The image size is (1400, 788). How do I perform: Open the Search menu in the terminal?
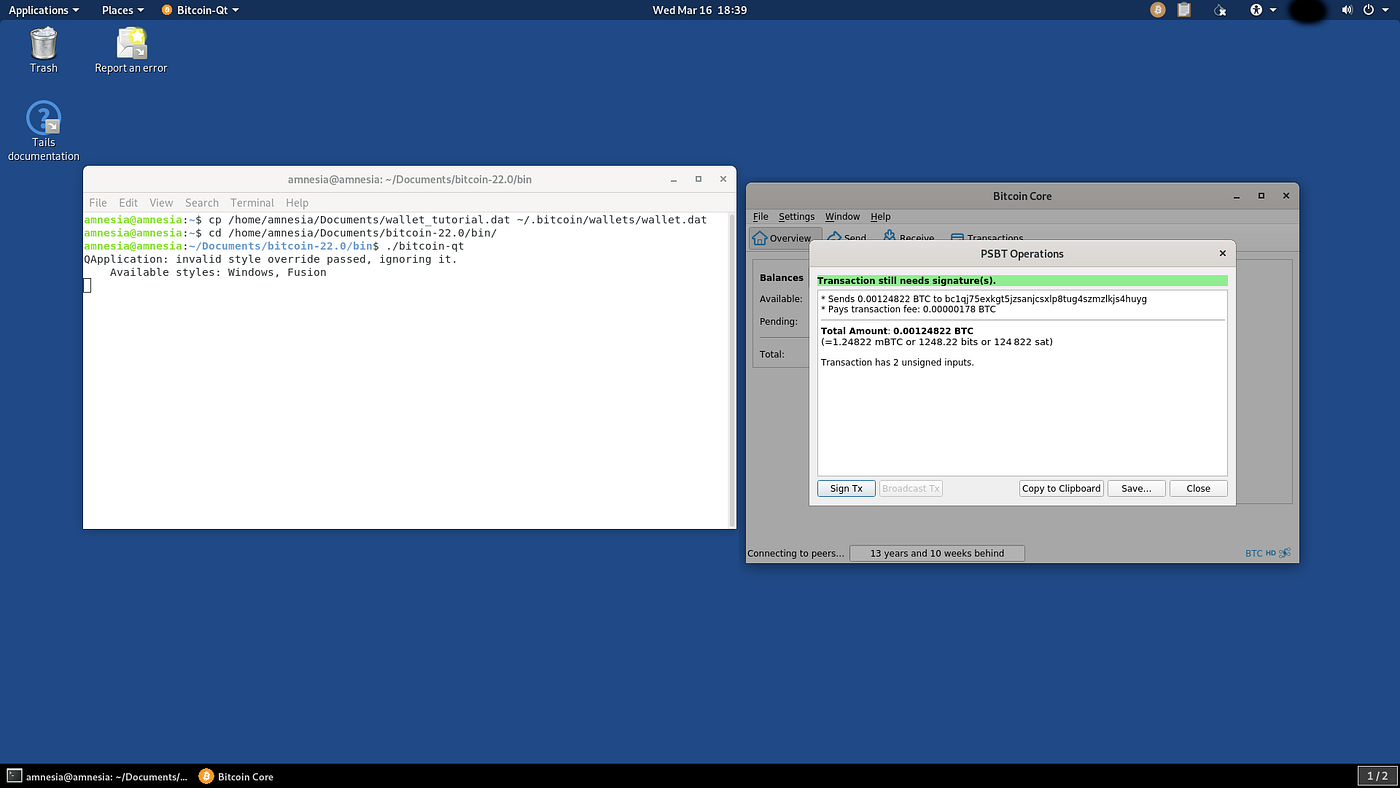pyautogui.click(x=201, y=202)
